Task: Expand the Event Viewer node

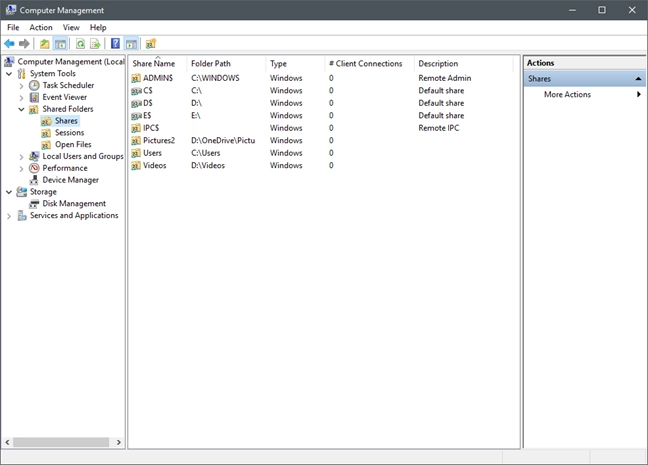Action: [21, 98]
